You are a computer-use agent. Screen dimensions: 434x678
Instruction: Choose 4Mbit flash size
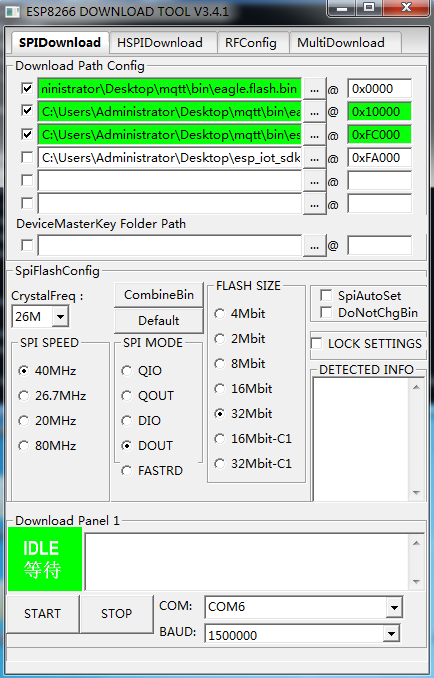click(240, 314)
